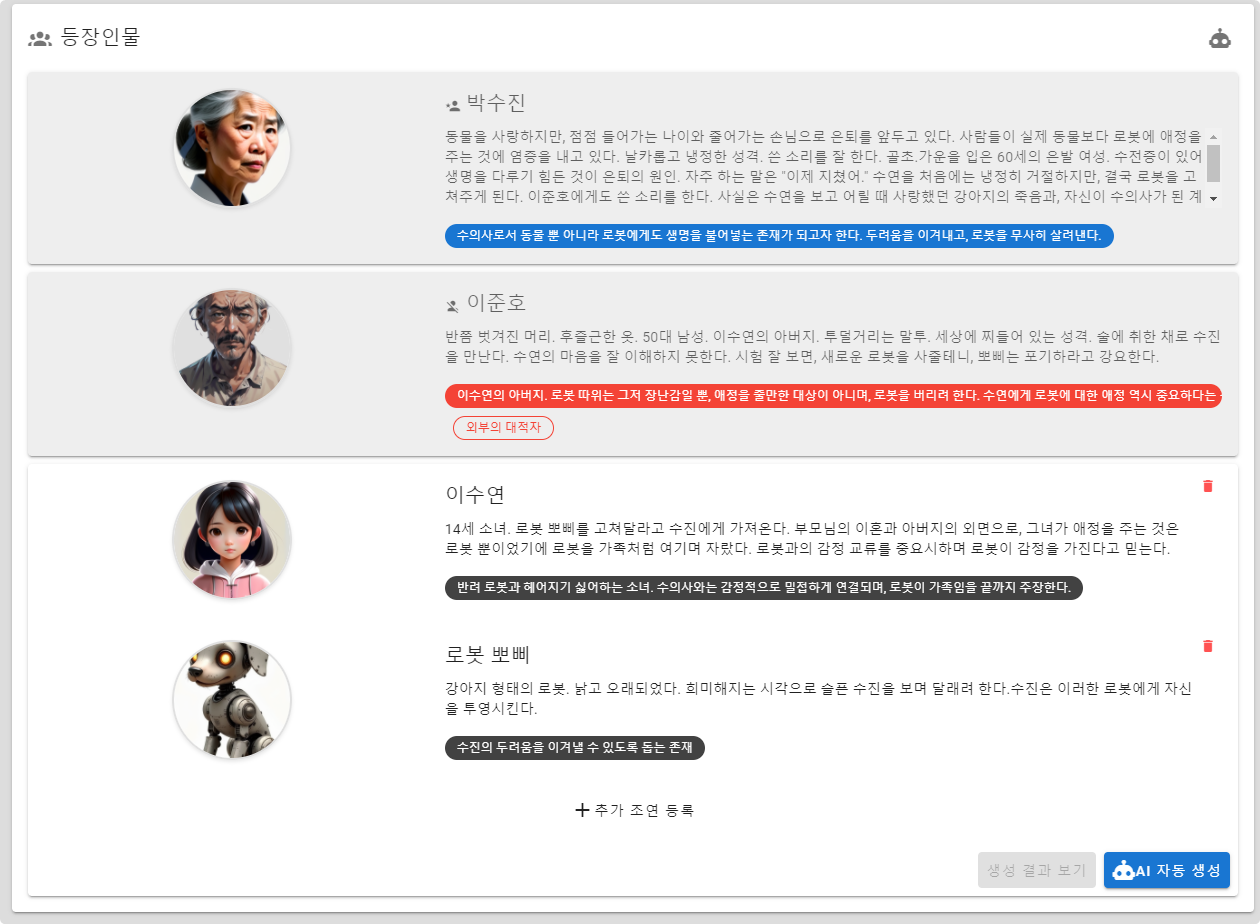The height and width of the screenshot is (924, 1260).
Task: Click the scroll down arrow in 박수진 description
Action: [1213, 199]
